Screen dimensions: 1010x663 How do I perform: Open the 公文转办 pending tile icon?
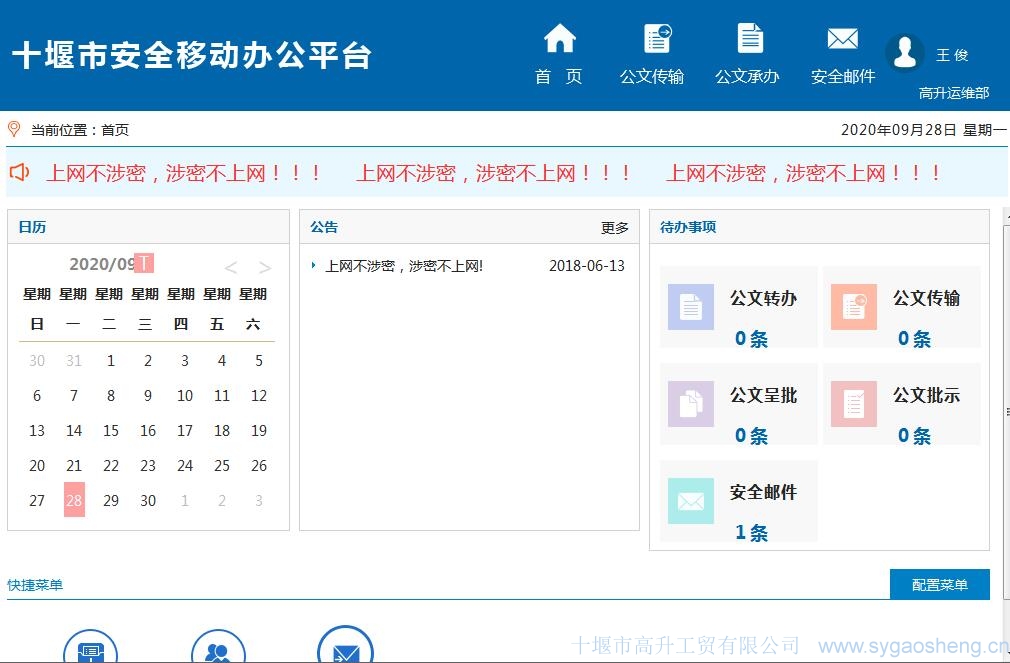(x=690, y=307)
